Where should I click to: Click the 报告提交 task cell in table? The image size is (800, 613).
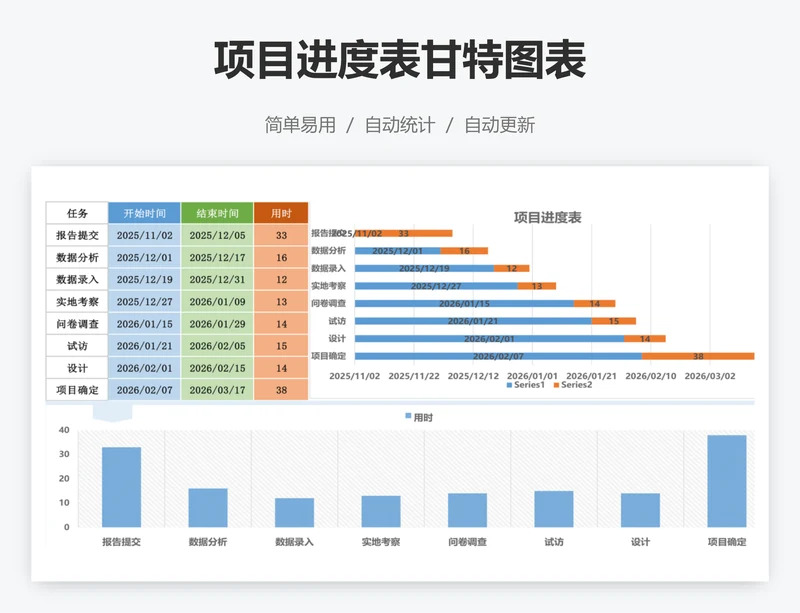pyautogui.click(x=77, y=235)
